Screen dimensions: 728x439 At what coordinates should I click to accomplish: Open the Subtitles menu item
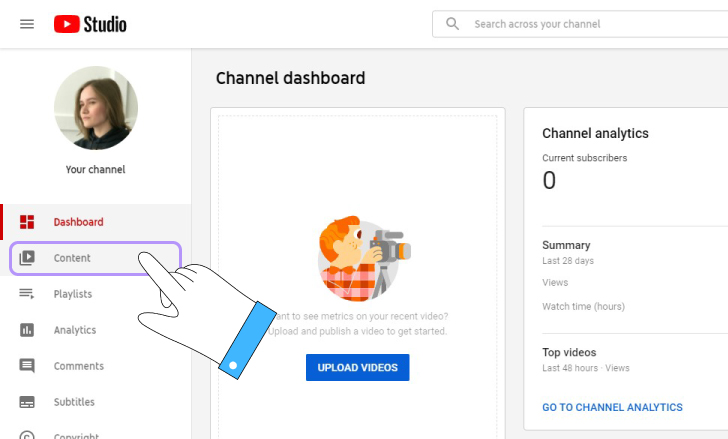[x=96, y=402]
